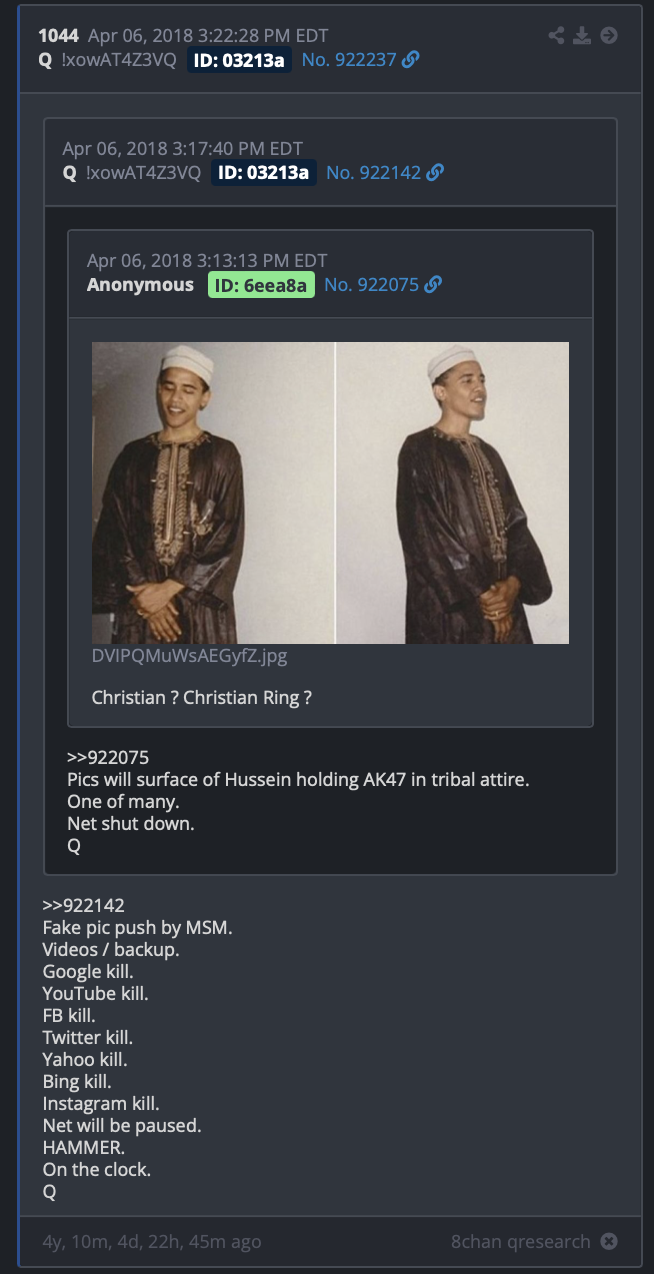Select the green ID: 6eea8a badge

[261, 285]
